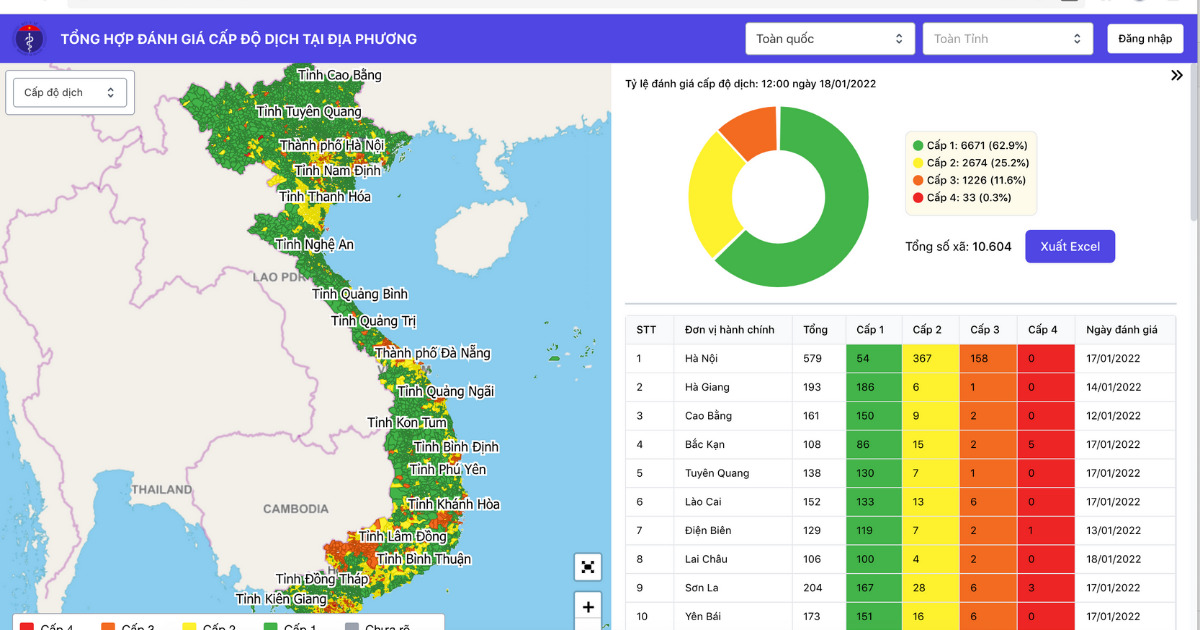Click the yellow Cấp 2 legend dot in chart

[918, 163]
